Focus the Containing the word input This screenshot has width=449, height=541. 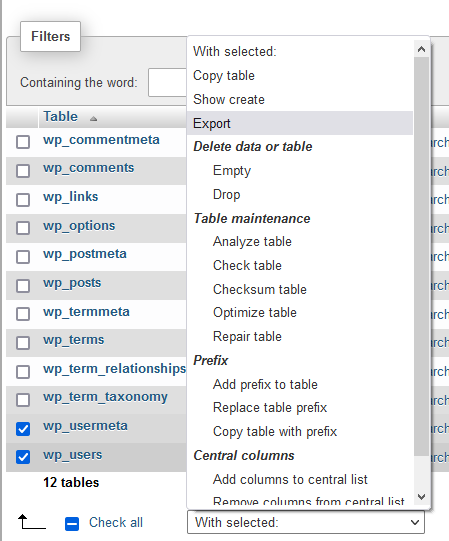pos(167,82)
